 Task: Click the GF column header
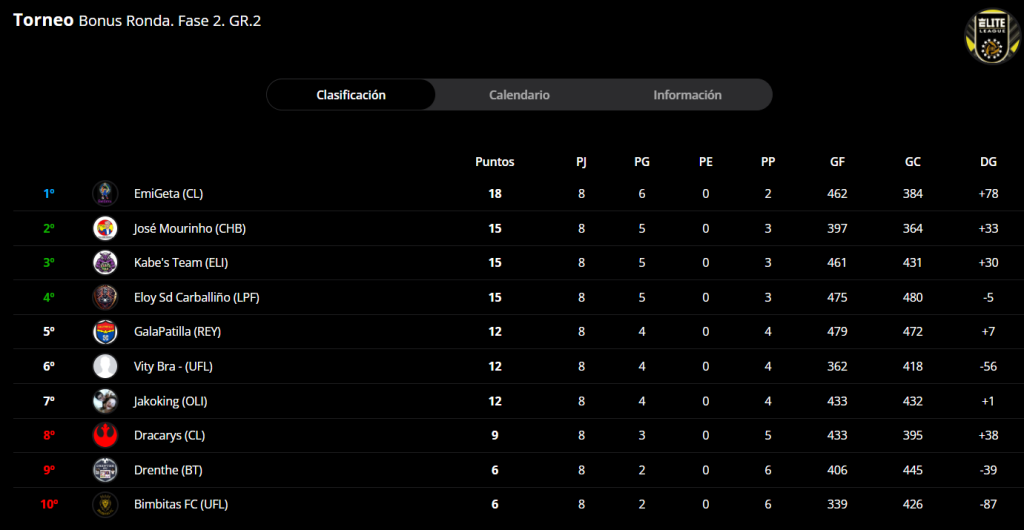(837, 161)
